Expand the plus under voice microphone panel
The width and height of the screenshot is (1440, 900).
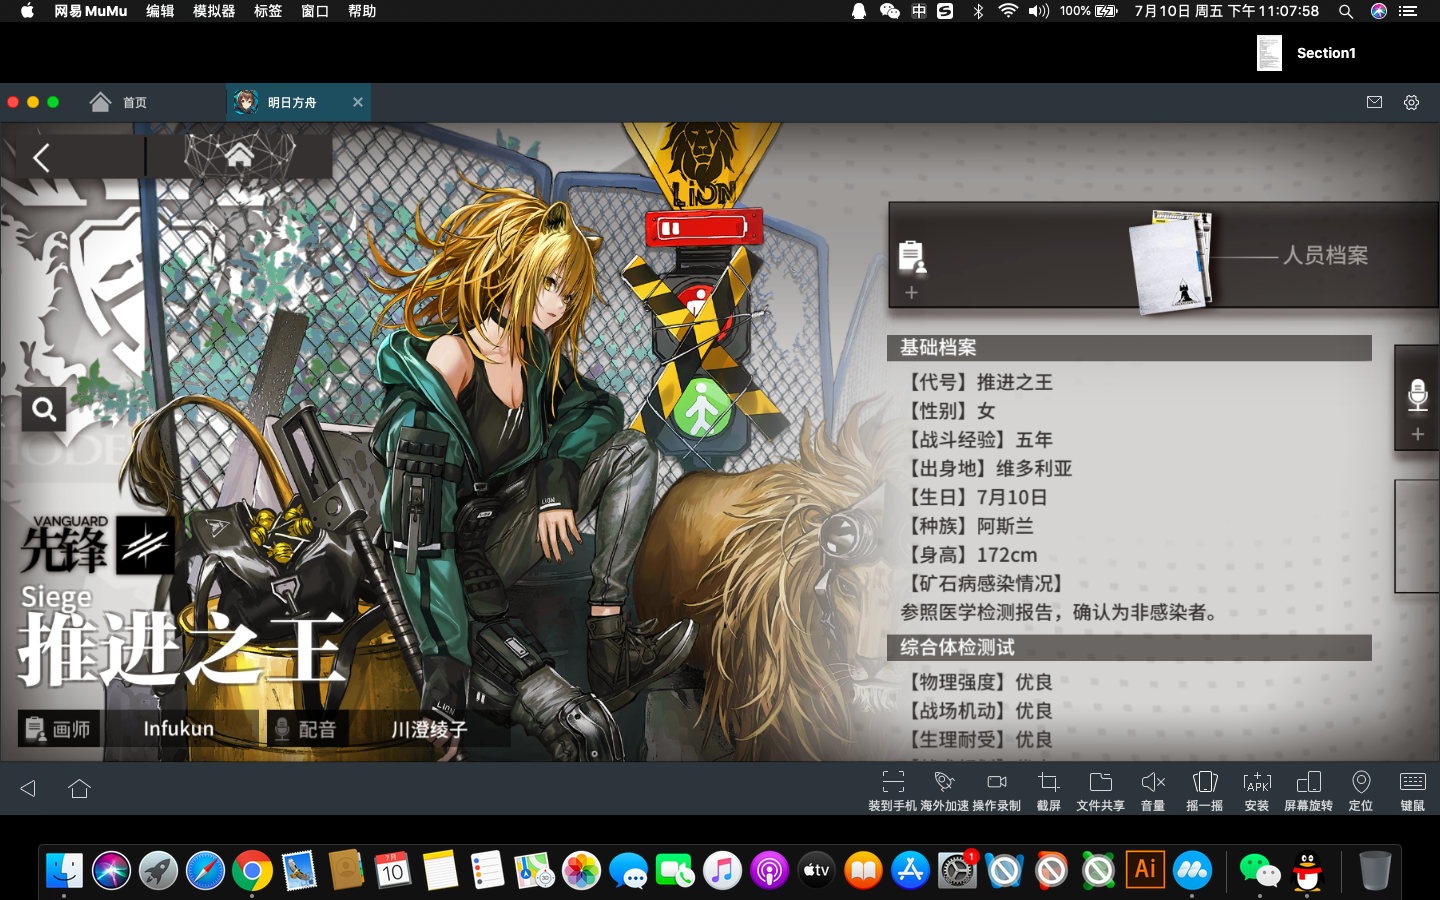(1417, 434)
